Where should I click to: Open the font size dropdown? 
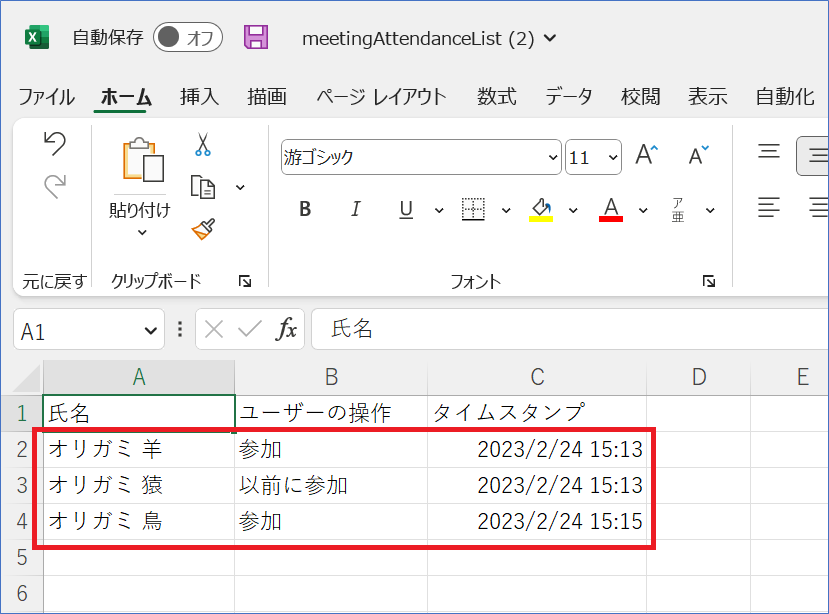612,158
